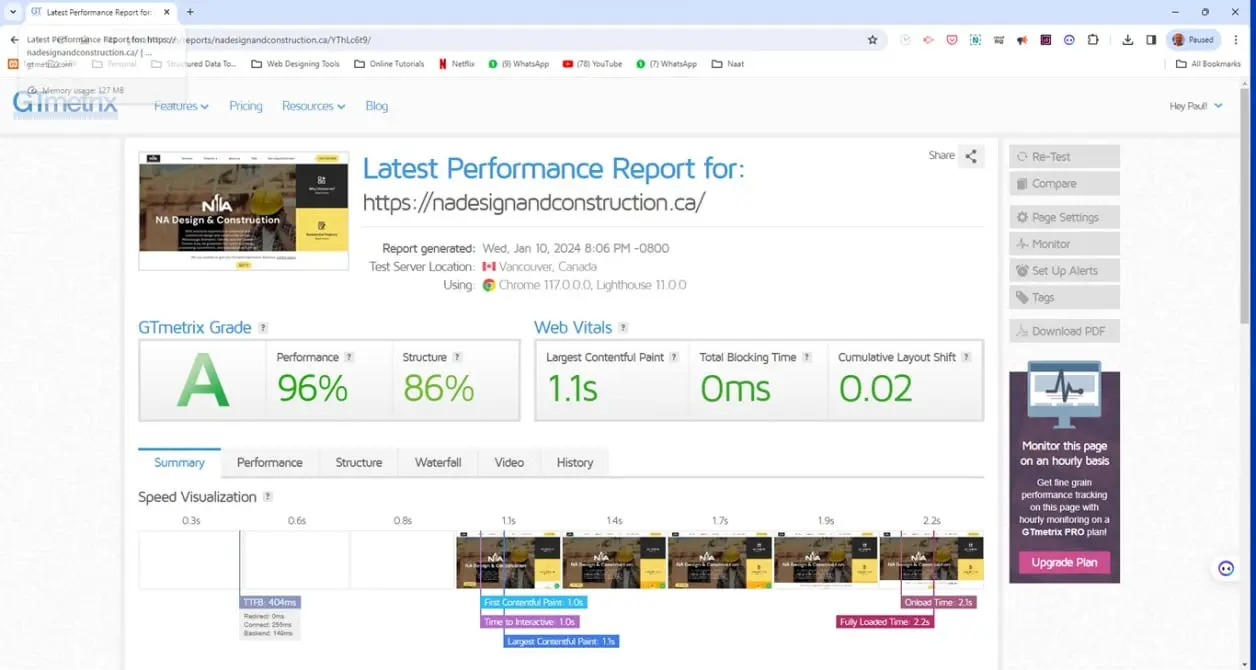1256x670 pixels.
Task: Switch to the Structure tab
Action: (x=358, y=463)
